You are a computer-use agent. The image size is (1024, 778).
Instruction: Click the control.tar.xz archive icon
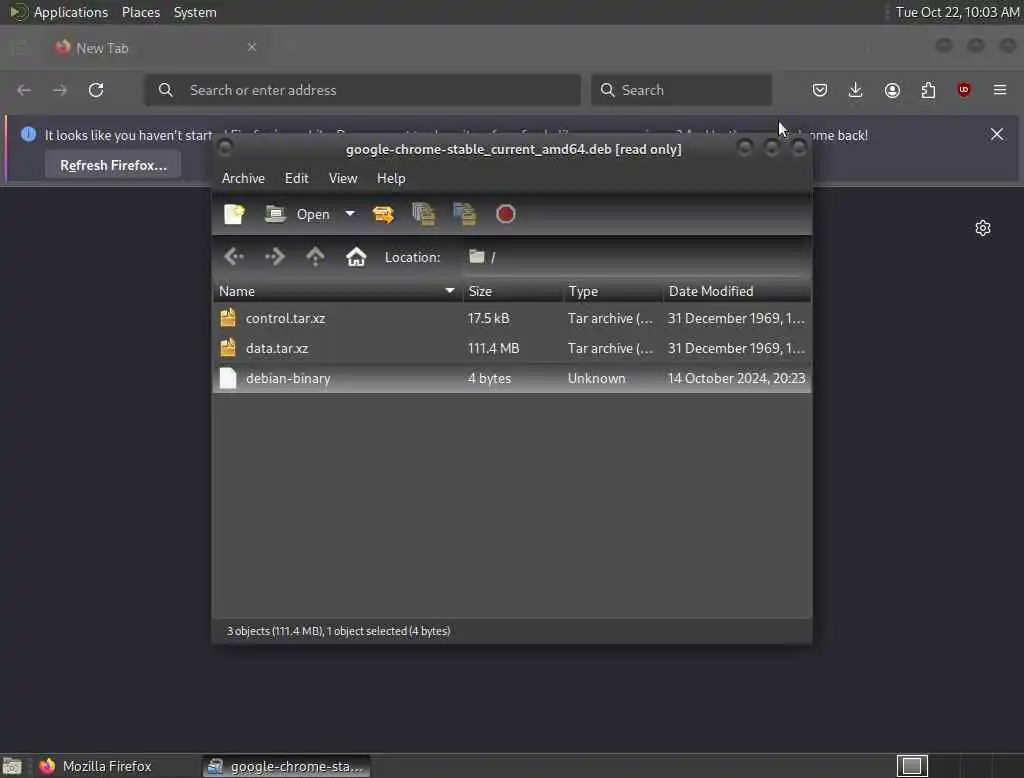[228, 318]
